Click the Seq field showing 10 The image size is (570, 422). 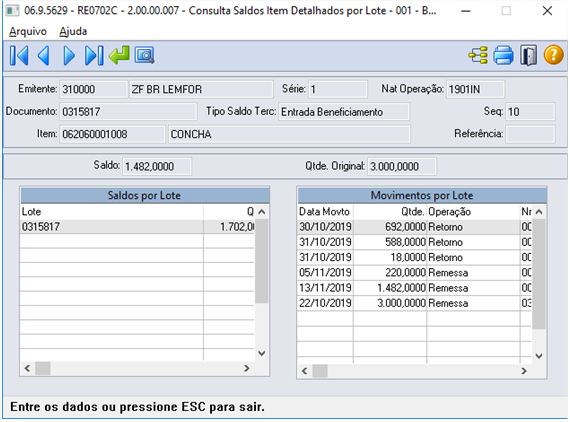pyautogui.click(x=530, y=112)
